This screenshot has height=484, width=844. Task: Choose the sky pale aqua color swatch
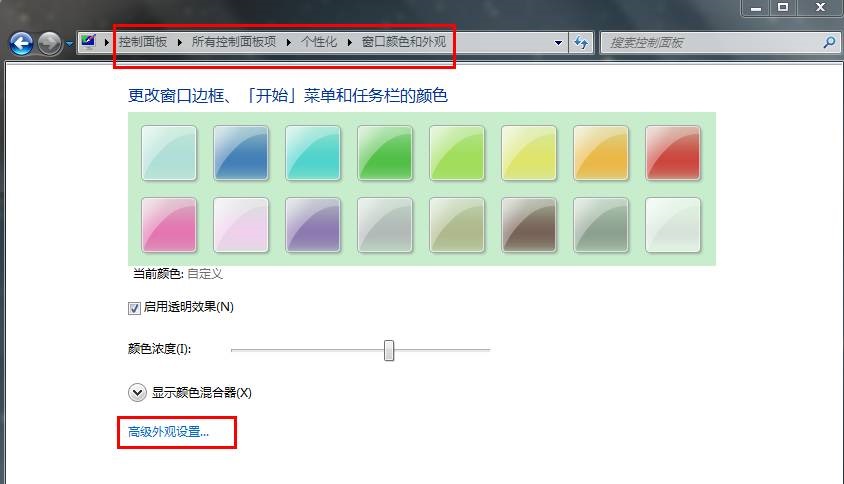coord(169,153)
